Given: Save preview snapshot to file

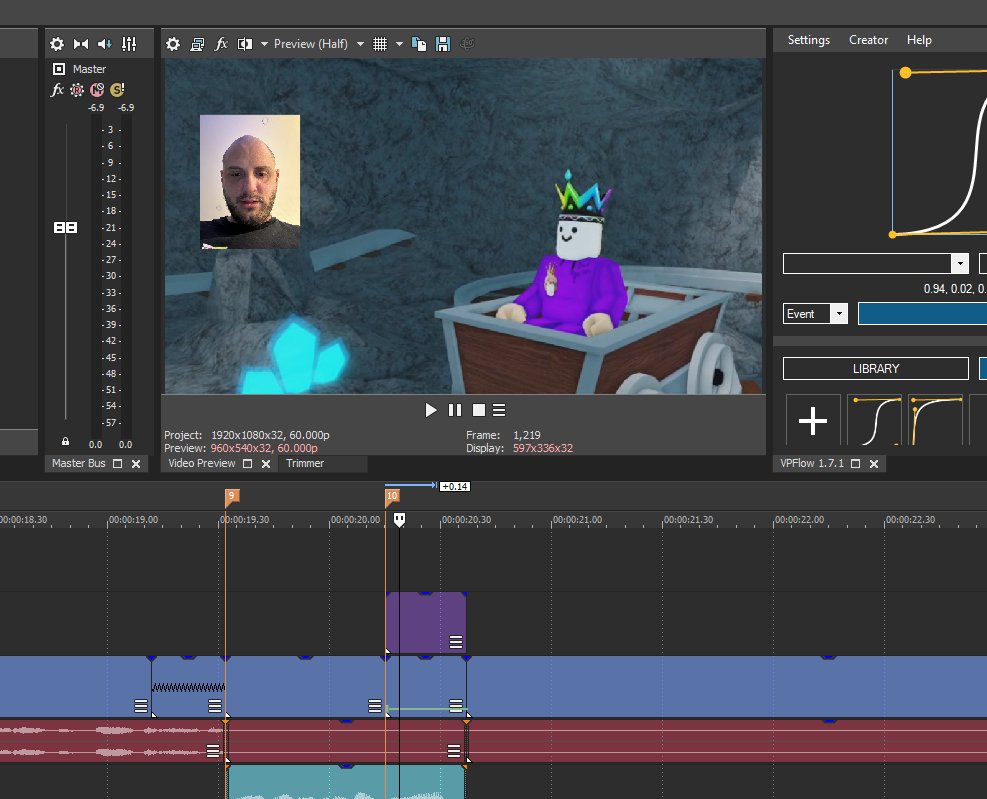Looking at the screenshot, I should tap(443, 43).
